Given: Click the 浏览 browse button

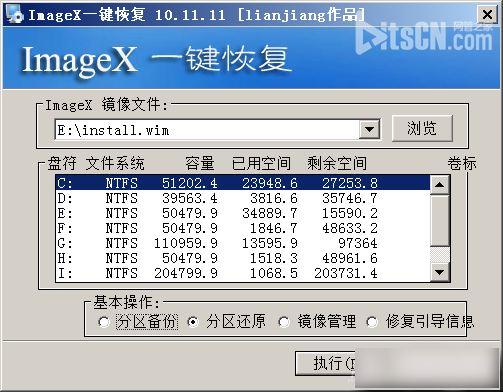Looking at the screenshot, I should pos(422,128).
